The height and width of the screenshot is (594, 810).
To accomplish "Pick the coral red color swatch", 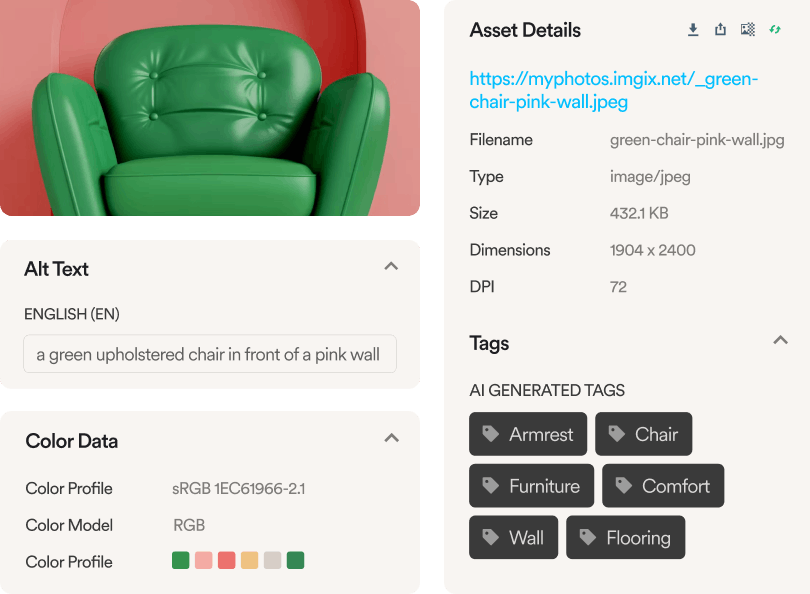I will [x=227, y=561].
